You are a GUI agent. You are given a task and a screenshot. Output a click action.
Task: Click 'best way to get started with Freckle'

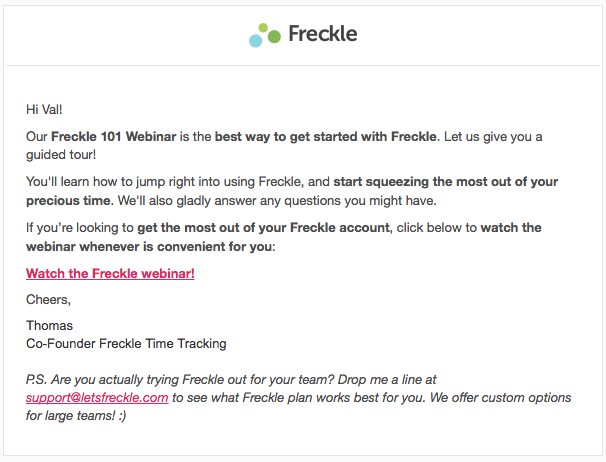point(325,136)
